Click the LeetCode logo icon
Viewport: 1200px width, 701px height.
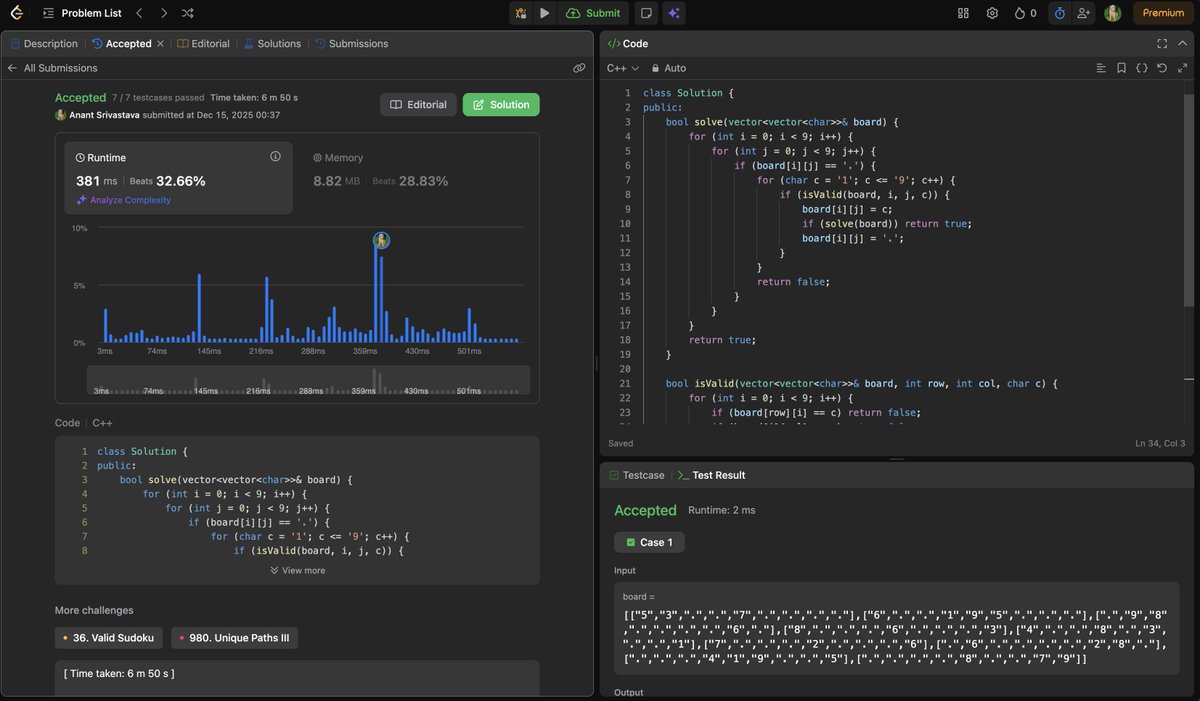coord(18,13)
